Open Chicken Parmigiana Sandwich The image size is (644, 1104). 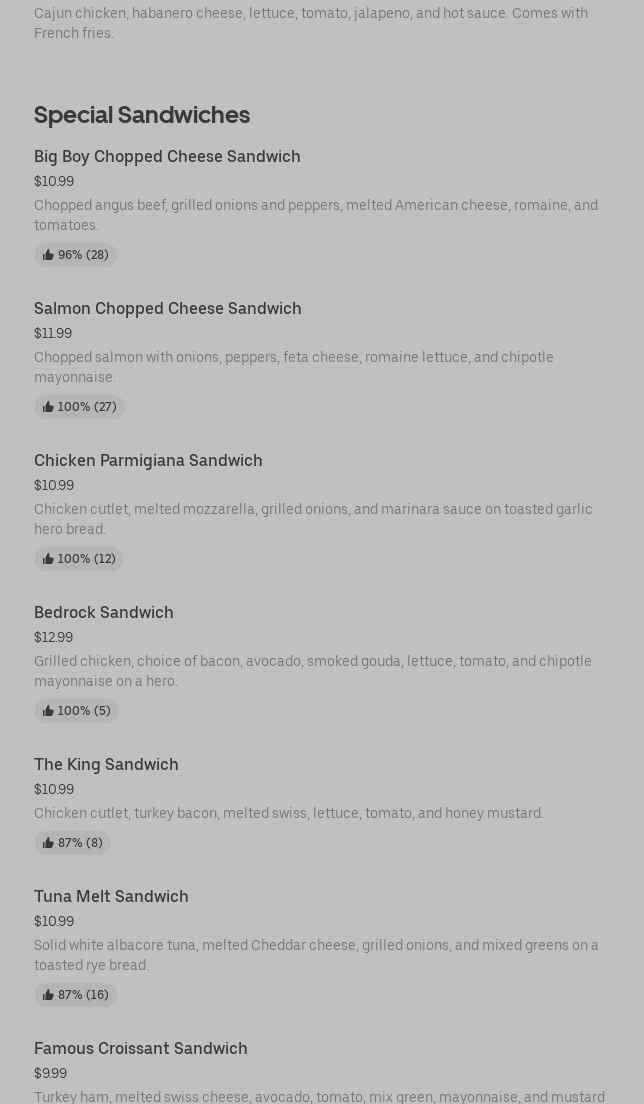(x=148, y=460)
